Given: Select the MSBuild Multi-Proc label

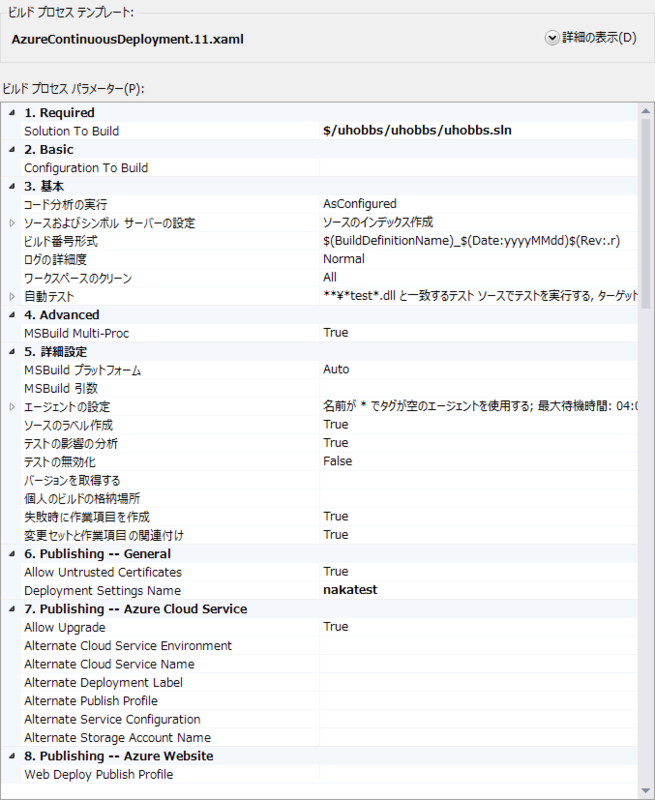Looking at the screenshot, I should pyautogui.click(x=77, y=333).
